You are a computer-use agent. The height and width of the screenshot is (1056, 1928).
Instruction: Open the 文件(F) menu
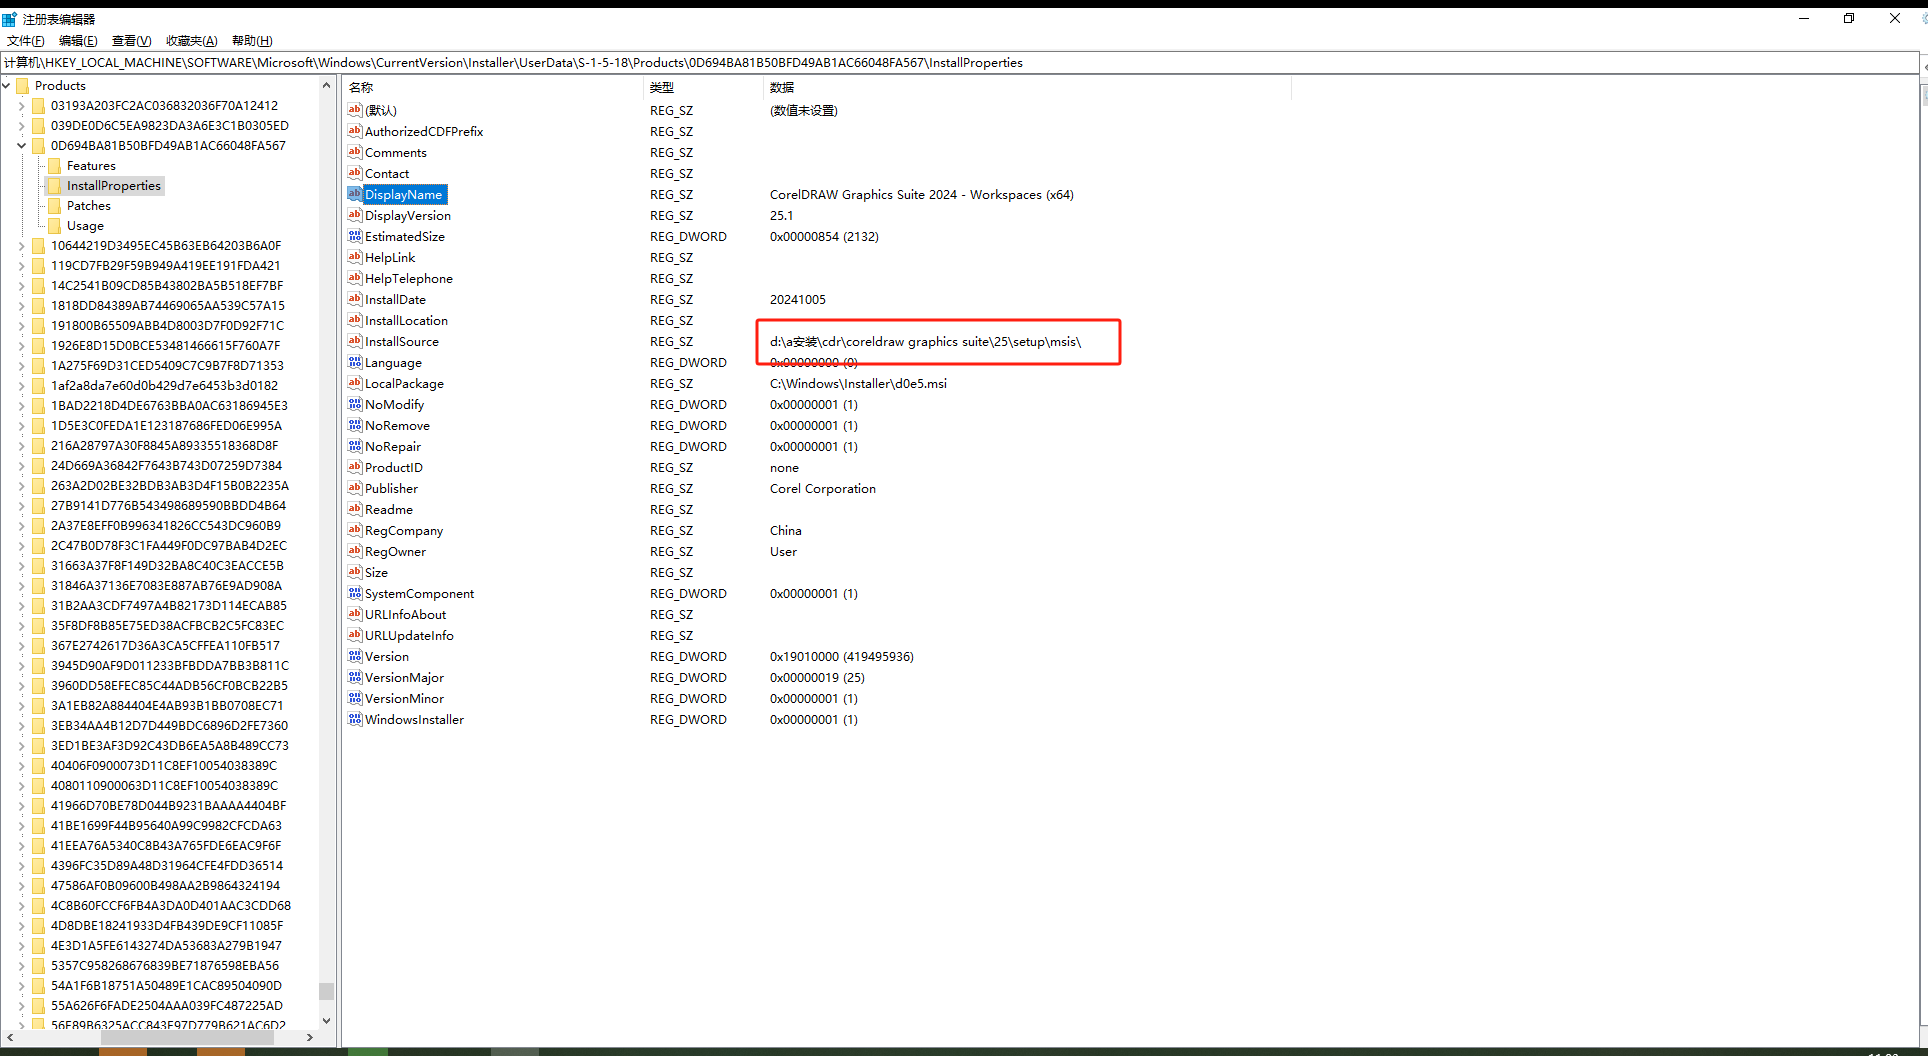26,41
